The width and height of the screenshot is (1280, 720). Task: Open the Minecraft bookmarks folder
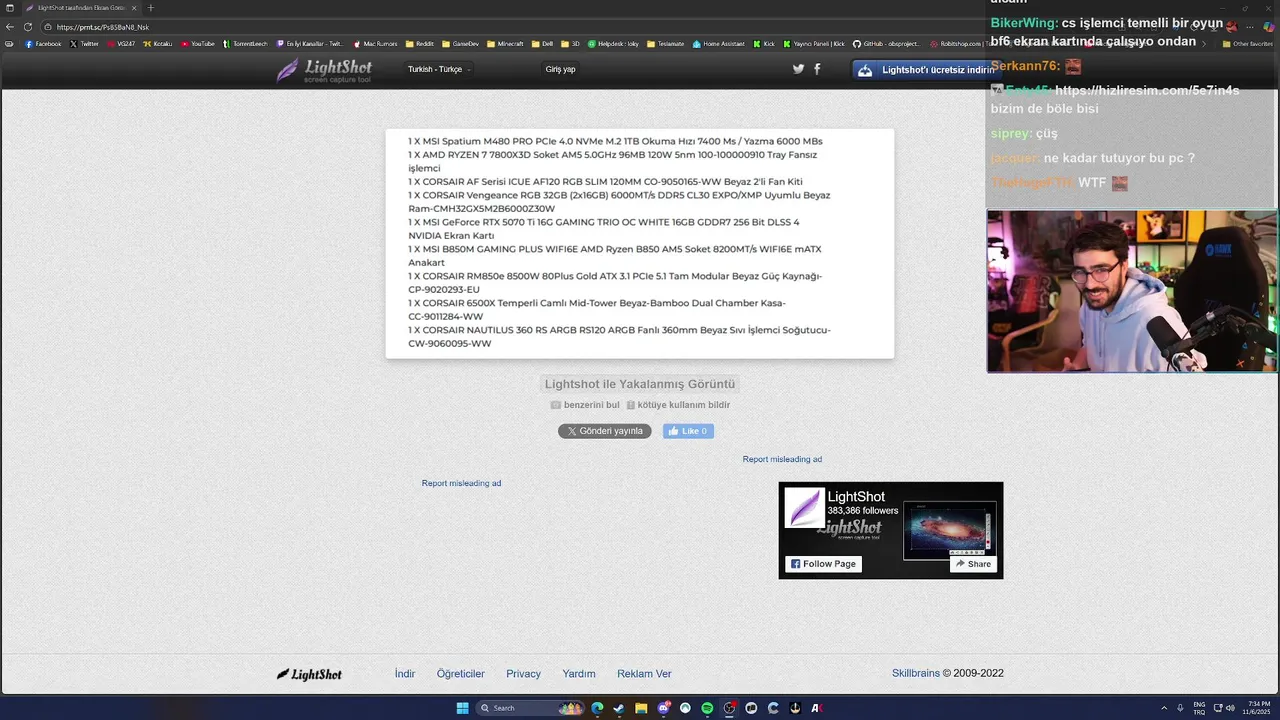(505, 44)
